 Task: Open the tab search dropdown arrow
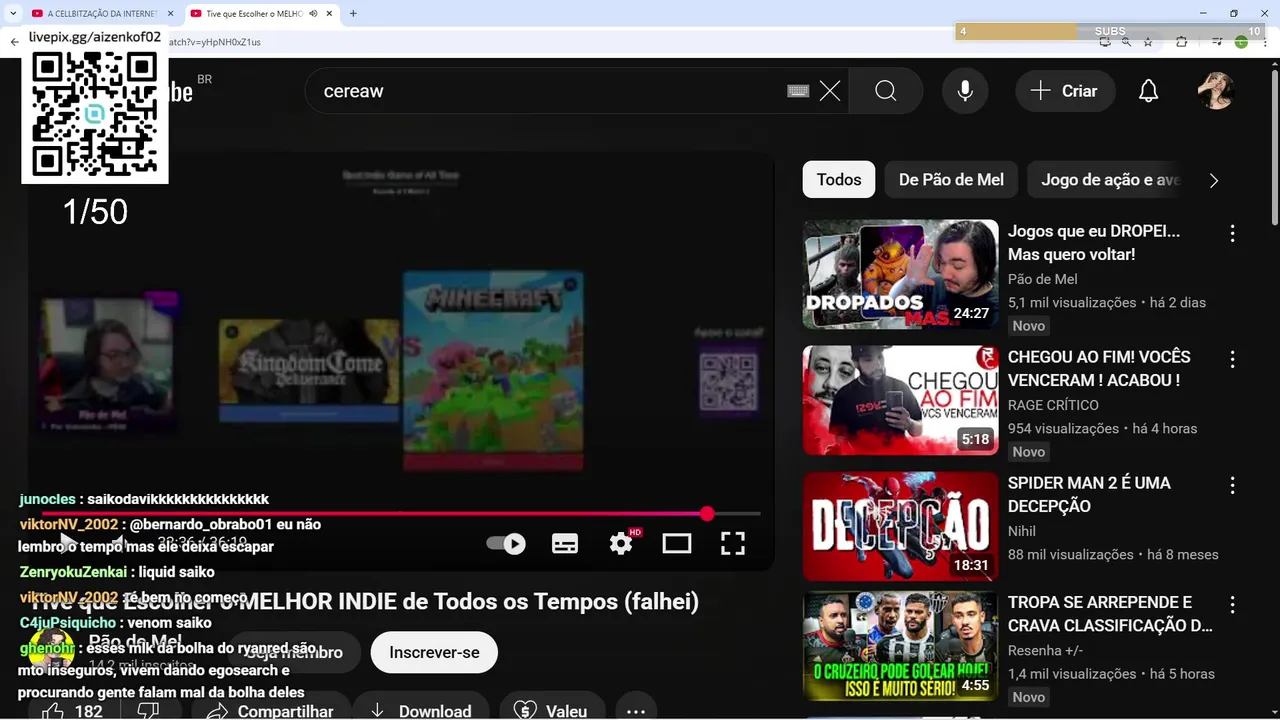(x=12, y=13)
